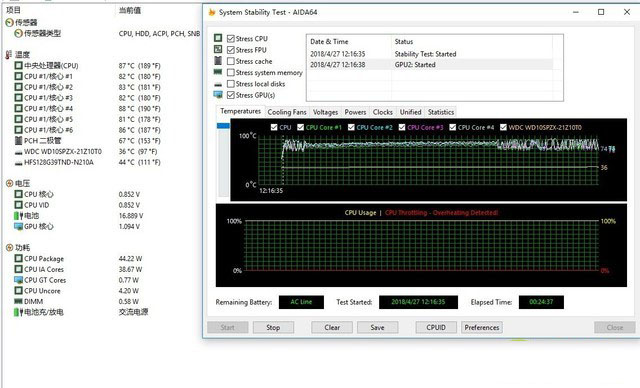
Task: Uncheck CPU Core #4 graph legend checkbox
Action: [x=452, y=127]
